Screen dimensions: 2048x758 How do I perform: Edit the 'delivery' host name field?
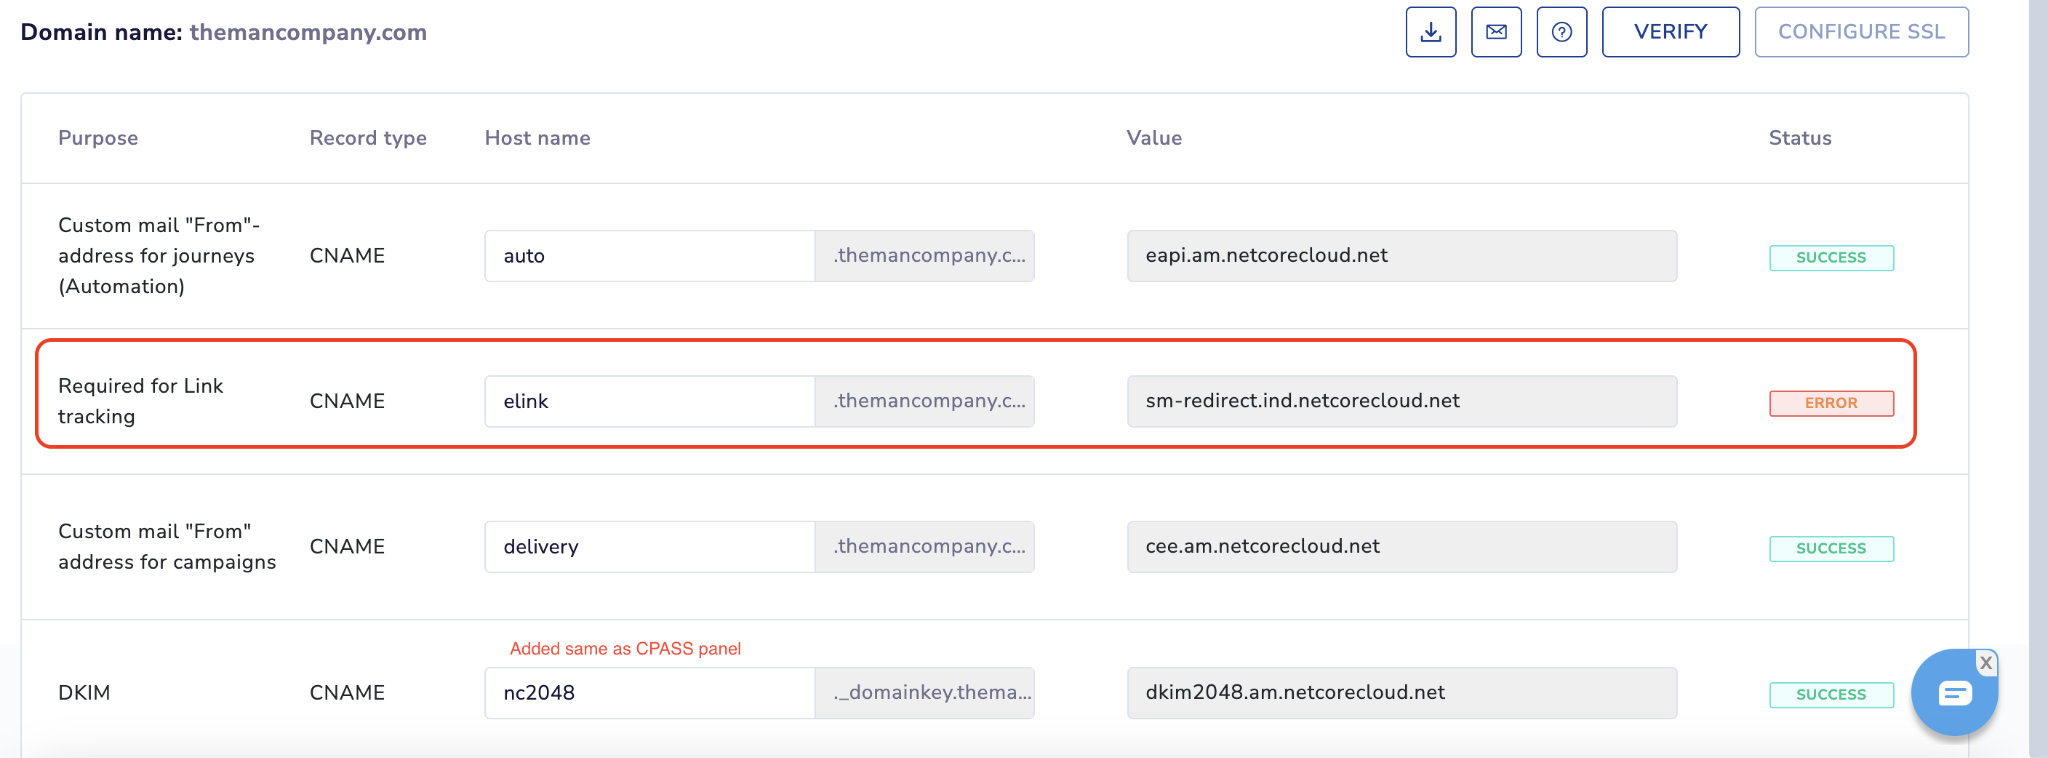coord(650,547)
